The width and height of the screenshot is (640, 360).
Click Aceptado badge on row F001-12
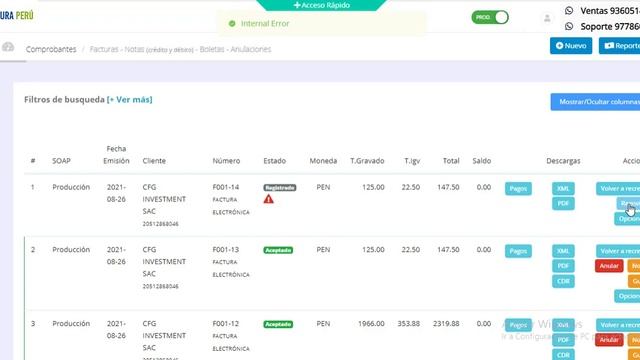pos(278,324)
